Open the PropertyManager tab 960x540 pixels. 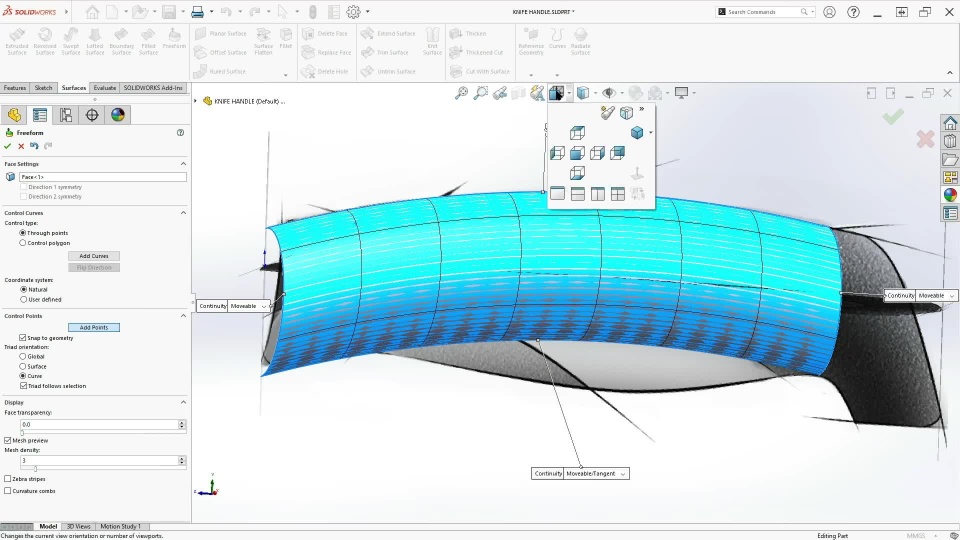click(x=40, y=115)
